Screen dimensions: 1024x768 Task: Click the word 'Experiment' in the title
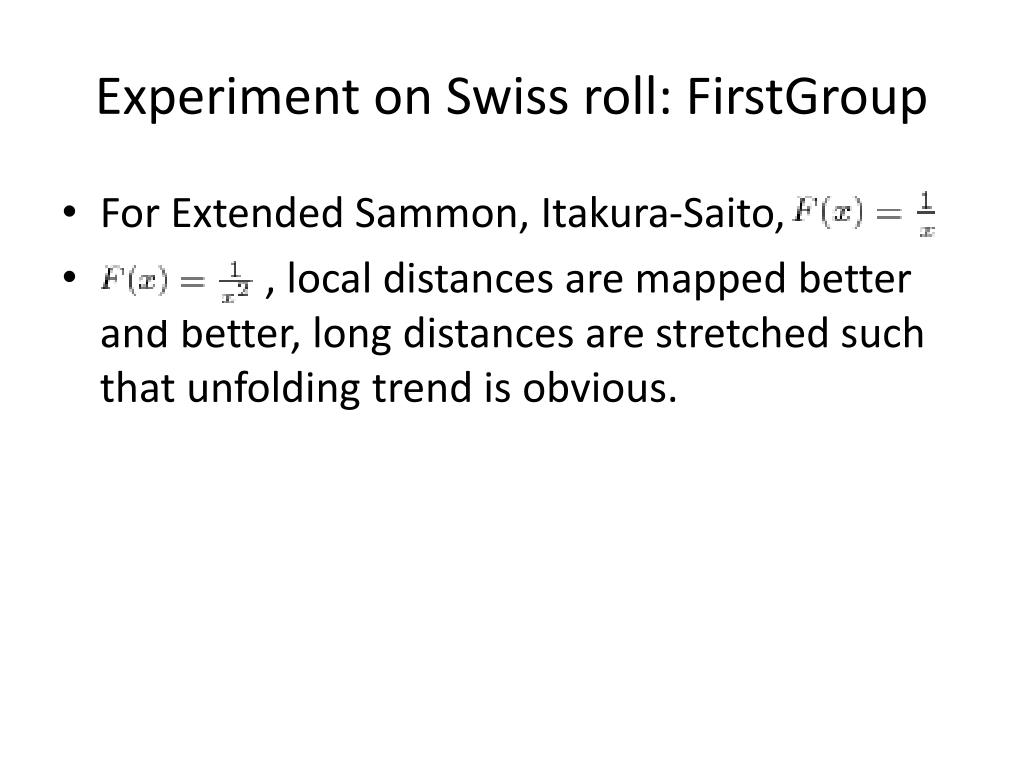click(228, 98)
